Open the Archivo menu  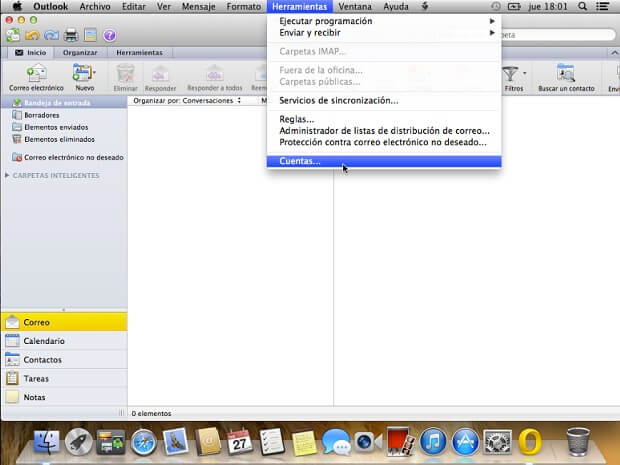95,6
